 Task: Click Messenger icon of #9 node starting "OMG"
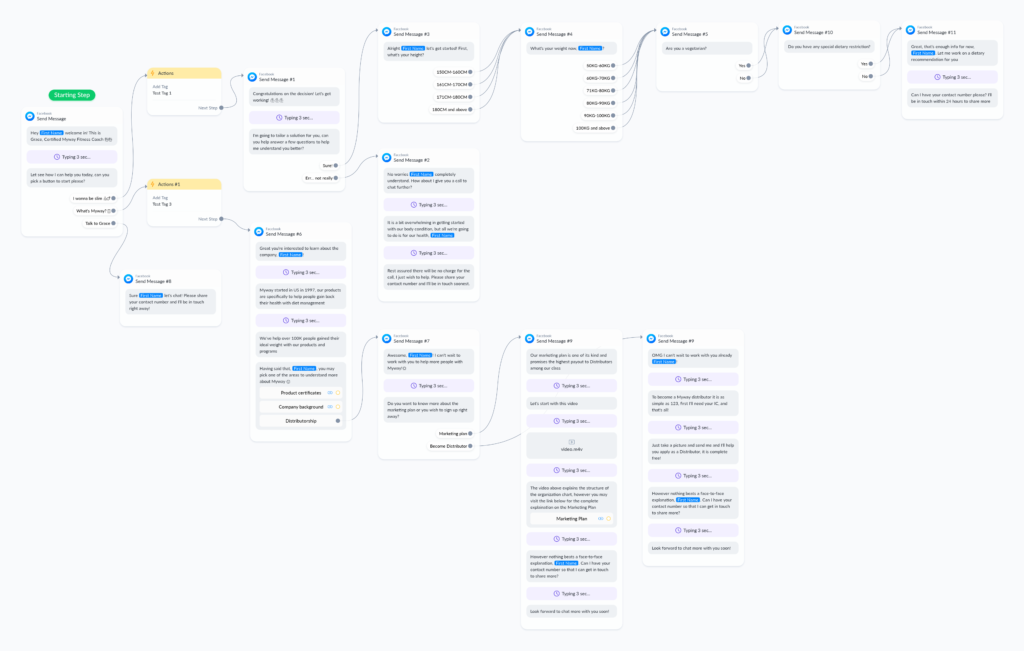point(651,338)
